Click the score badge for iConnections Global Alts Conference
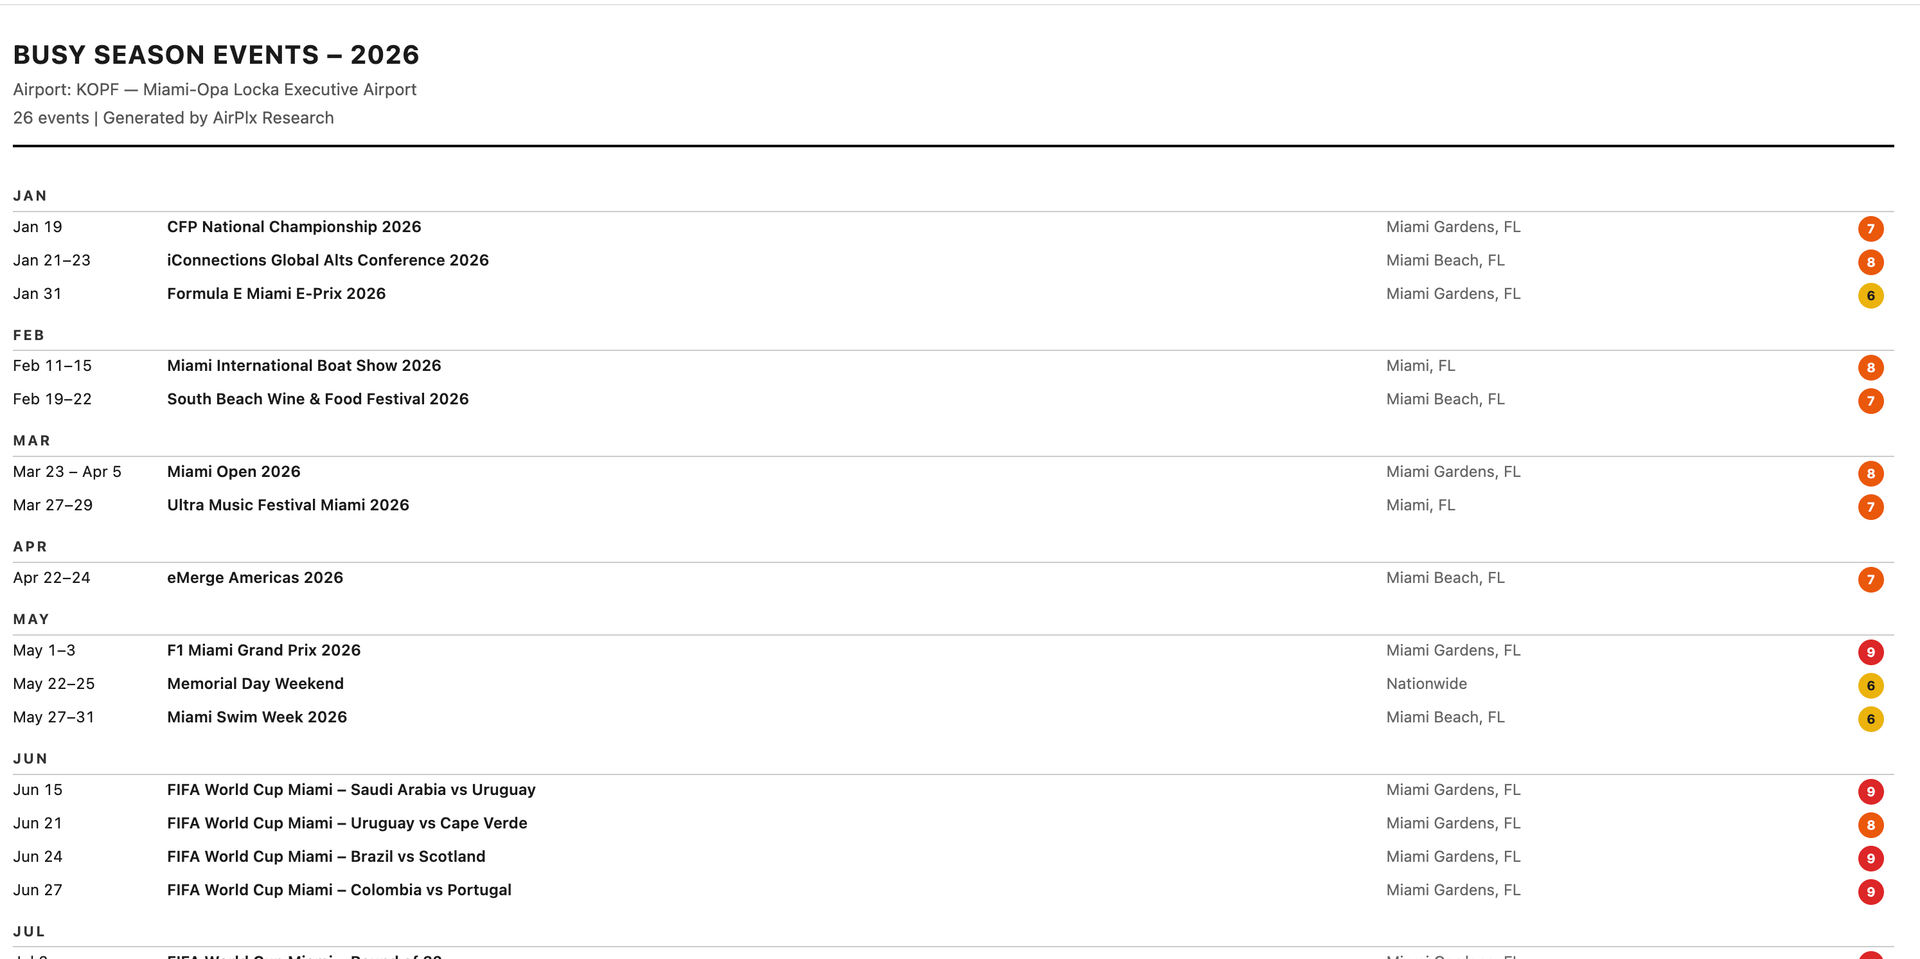 tap(1870, 262)
